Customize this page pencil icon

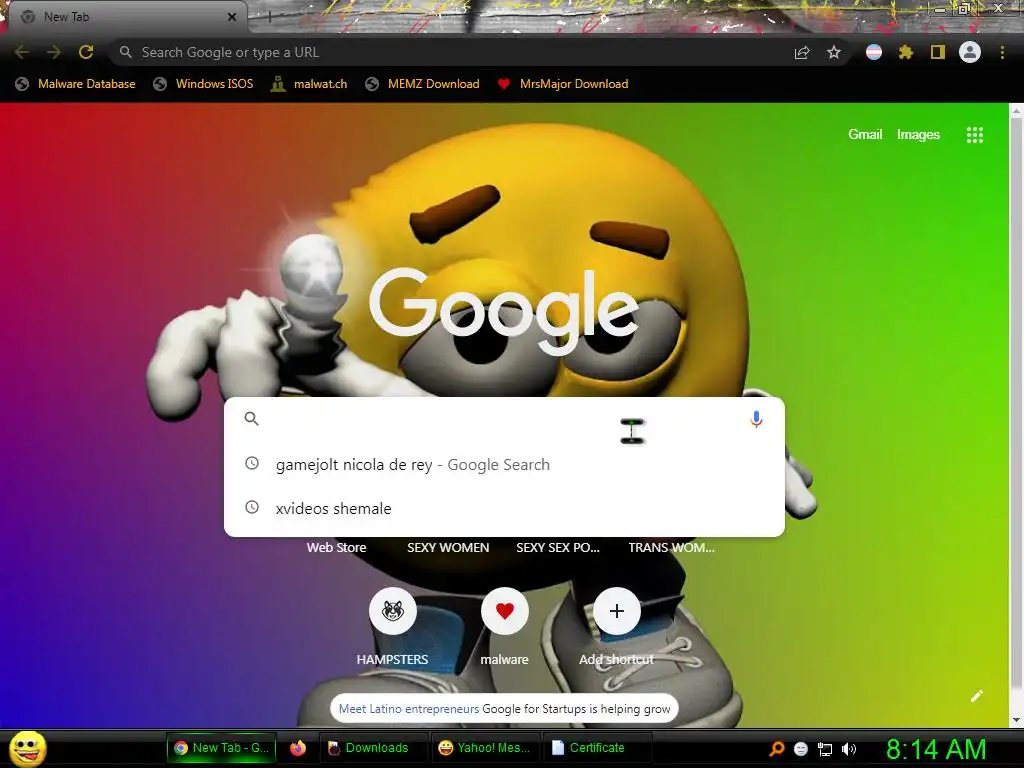tap(976, 696)
